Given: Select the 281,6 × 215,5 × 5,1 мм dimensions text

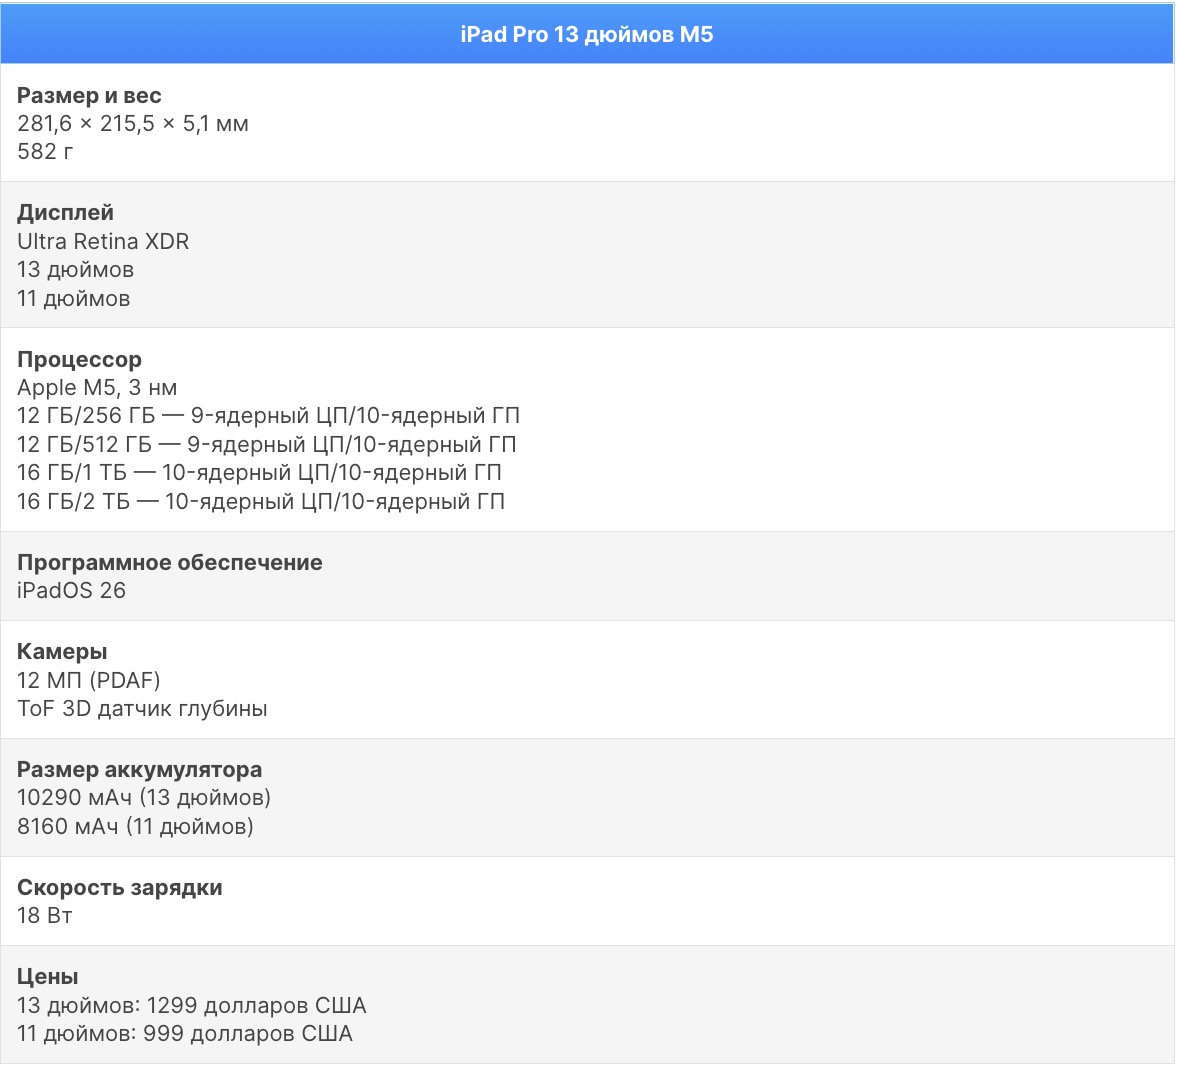Looking at the screenshot, I should pos(133,124).
